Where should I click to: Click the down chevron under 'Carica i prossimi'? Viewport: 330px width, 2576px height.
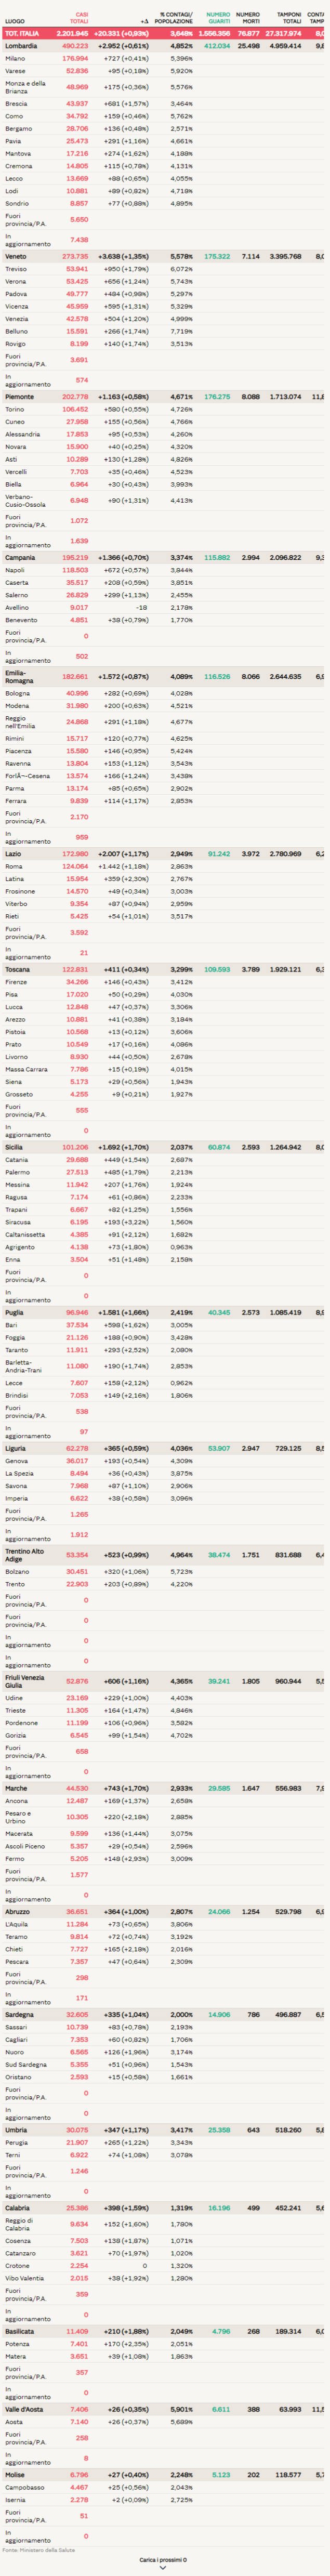(163, 2568)
